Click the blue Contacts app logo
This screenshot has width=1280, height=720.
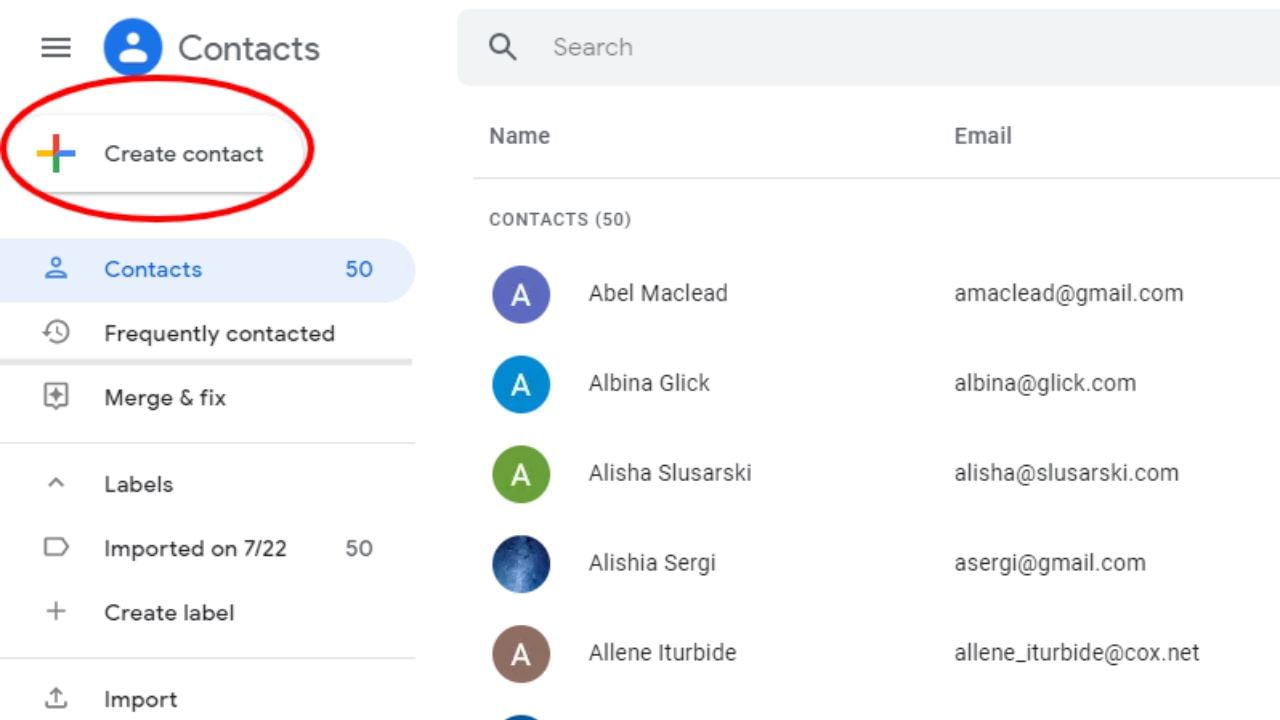[x=133, y=47]
